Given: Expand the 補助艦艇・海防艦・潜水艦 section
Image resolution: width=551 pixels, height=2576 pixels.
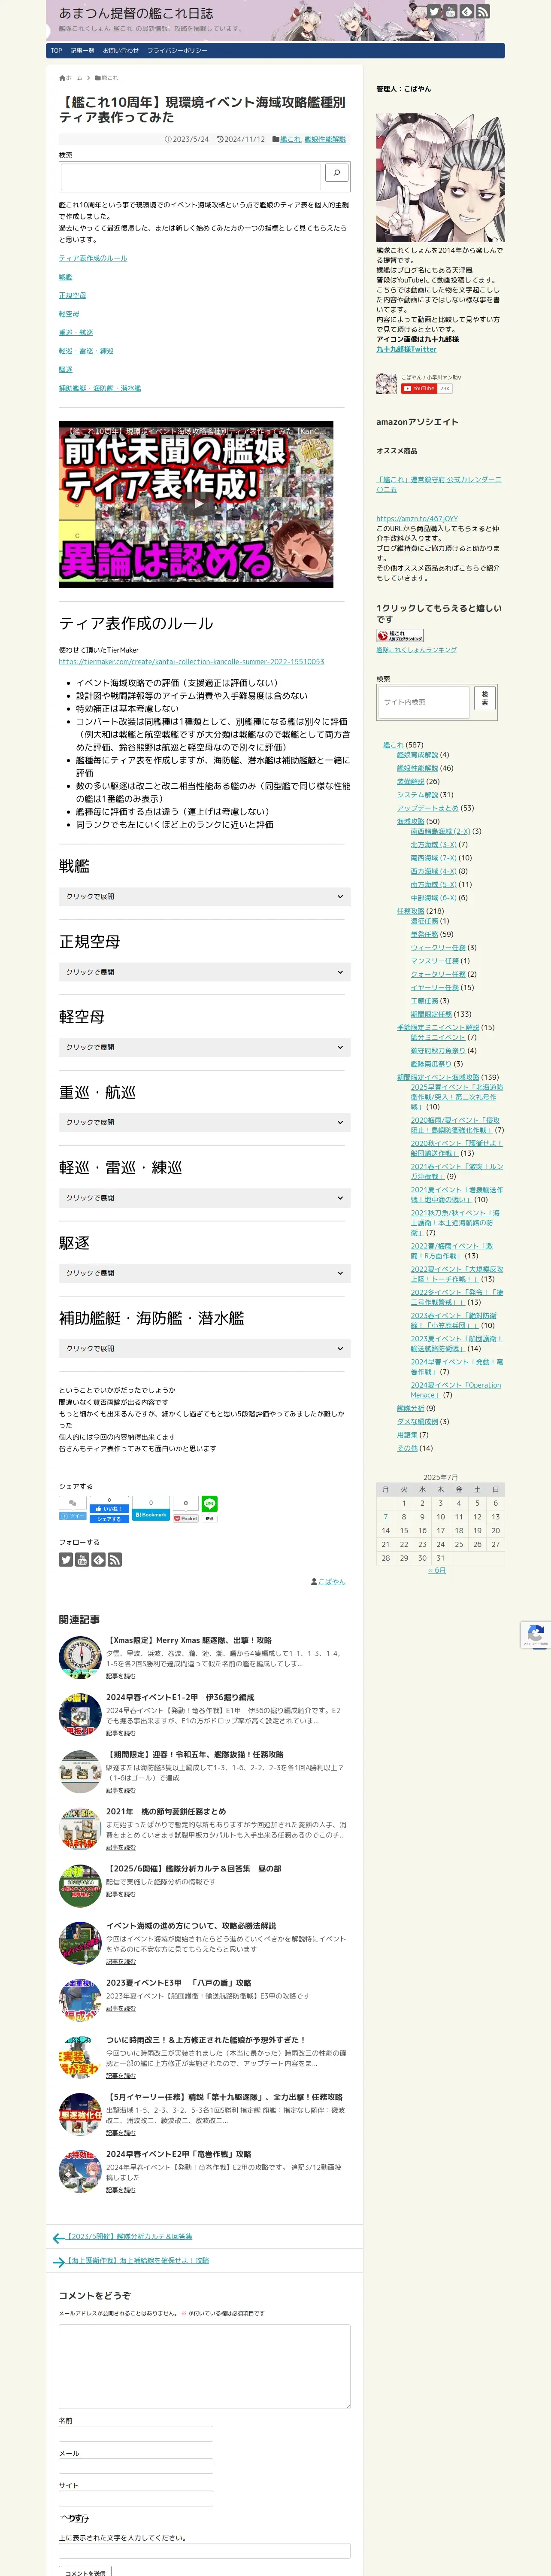Looking at the screenshot, I should click(x=204, y=1349).
